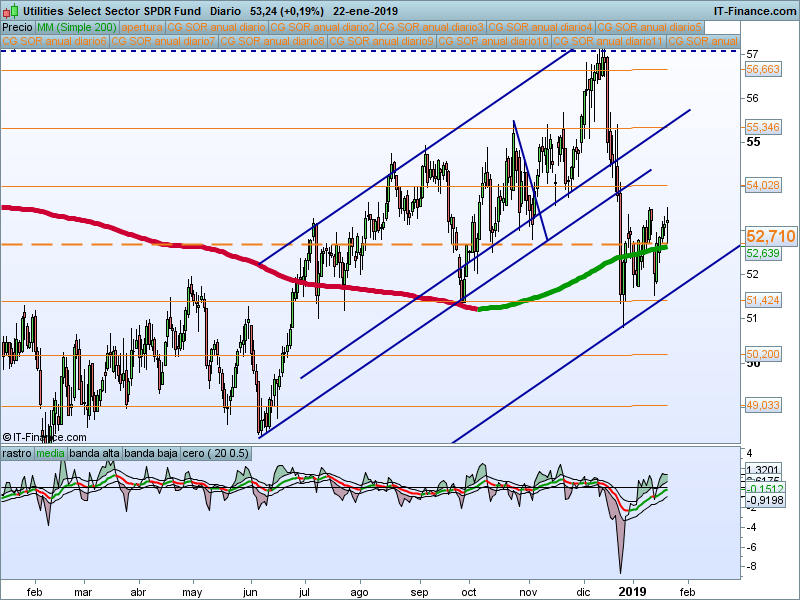Click the CG SOR anual diario2 label

coord(323,27)
